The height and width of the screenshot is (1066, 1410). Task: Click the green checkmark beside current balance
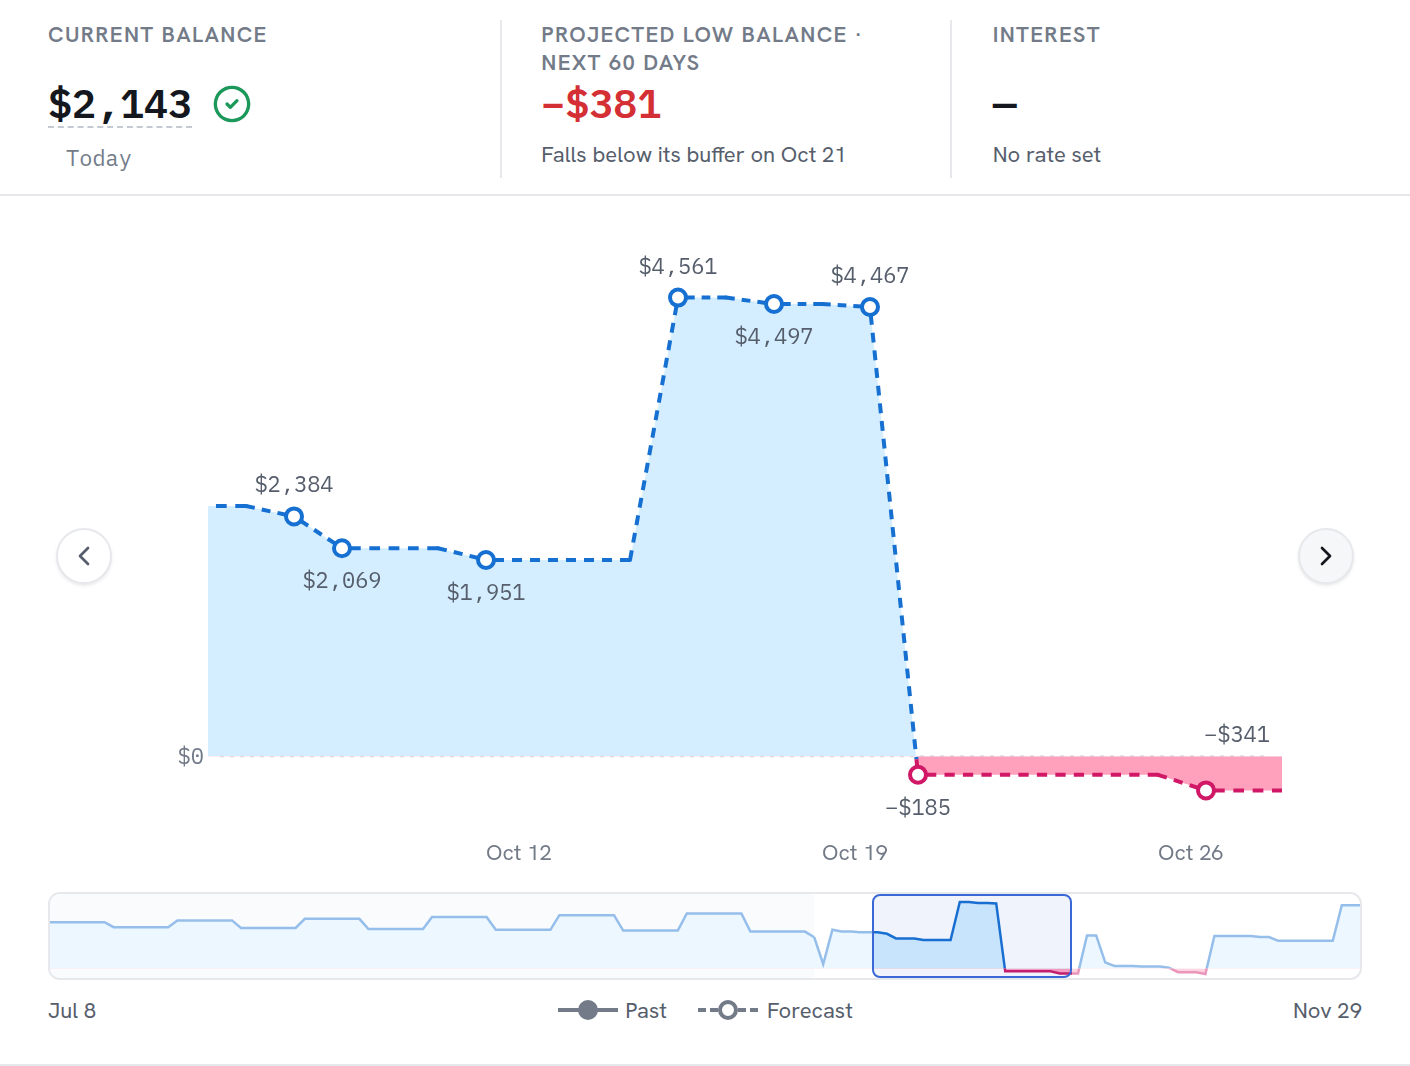click(x=232, y=104)
